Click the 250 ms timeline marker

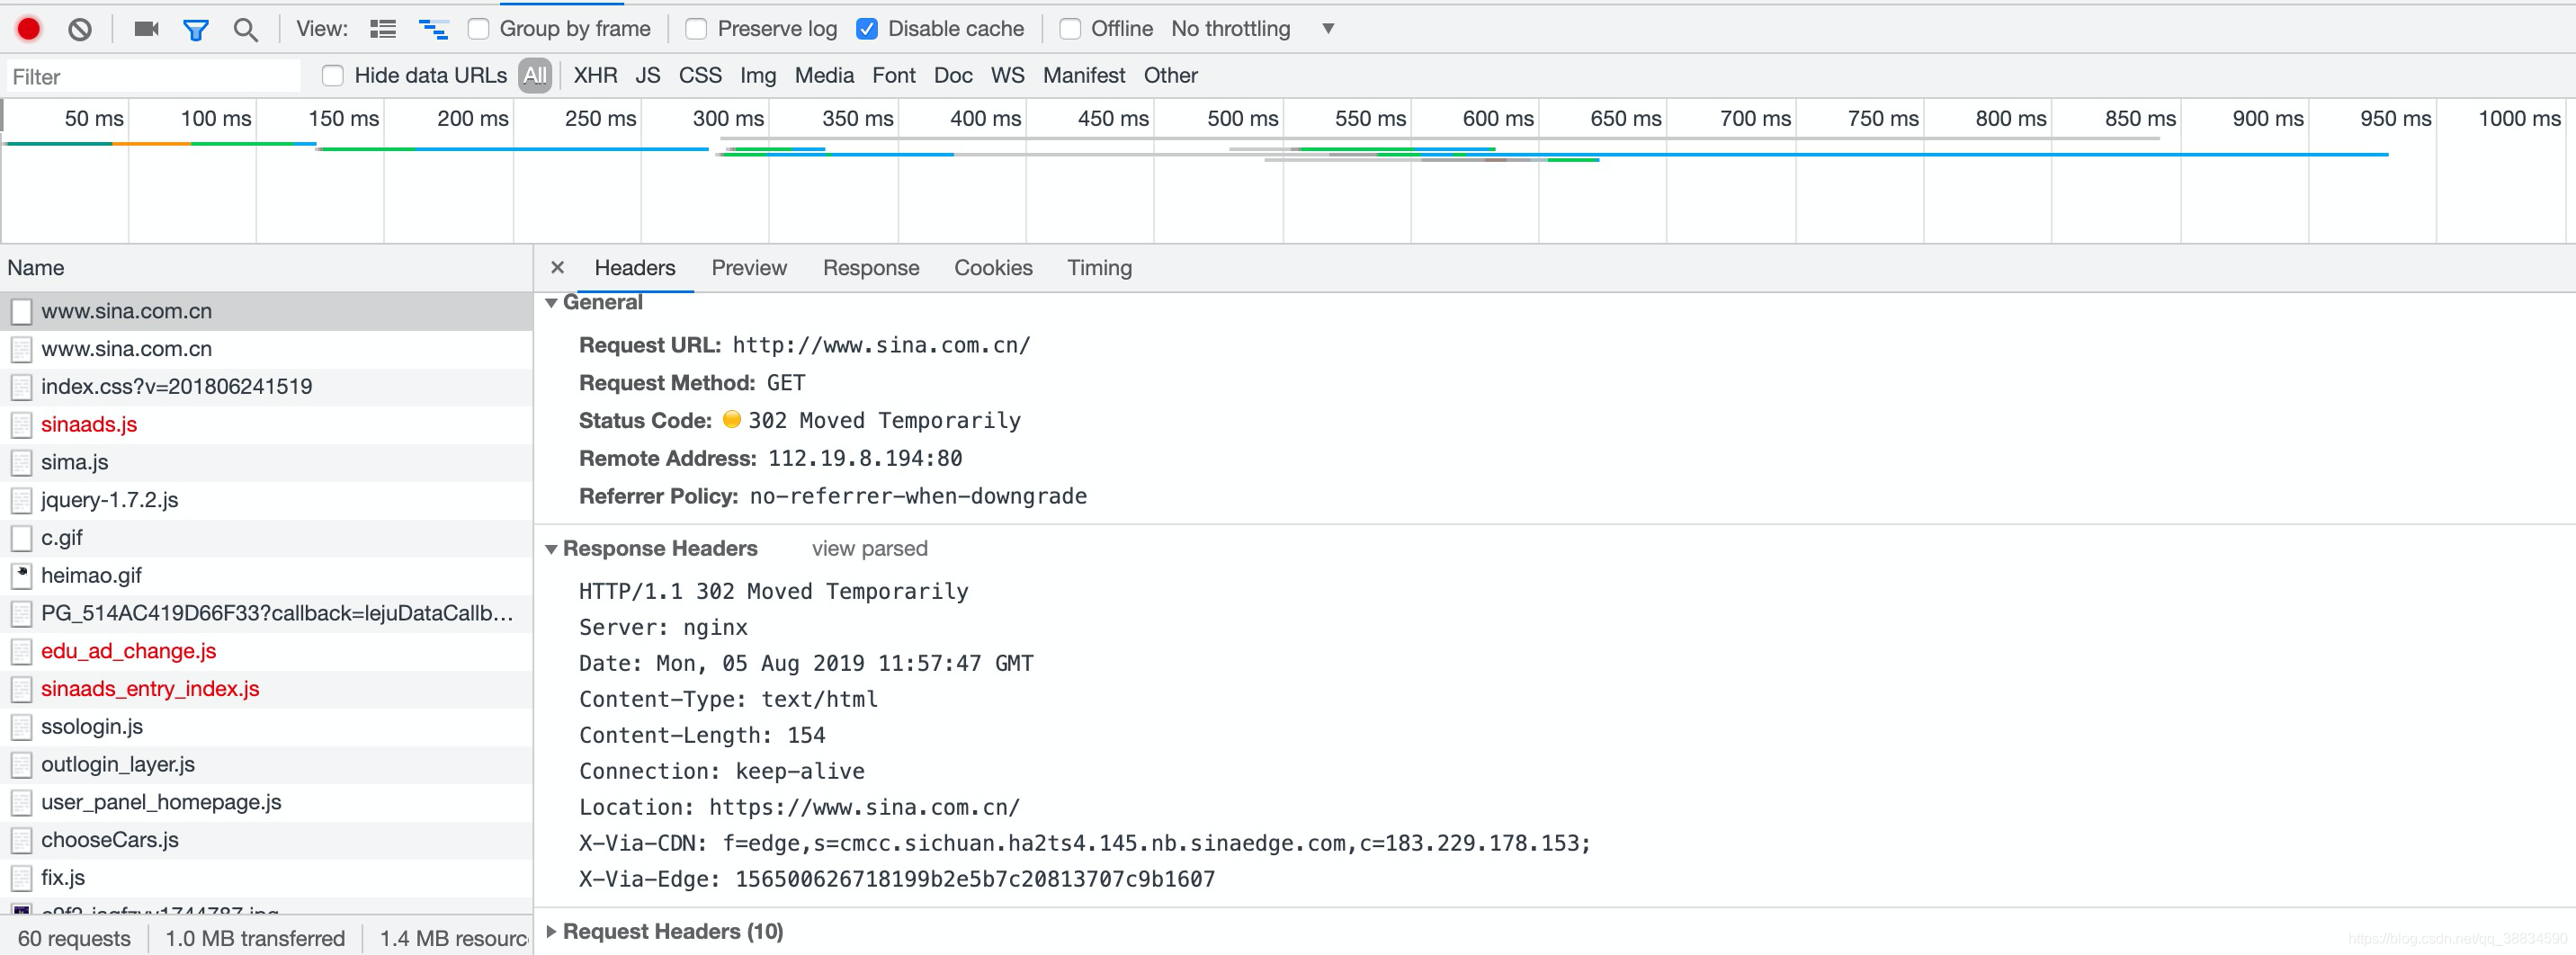click(600, 119)
